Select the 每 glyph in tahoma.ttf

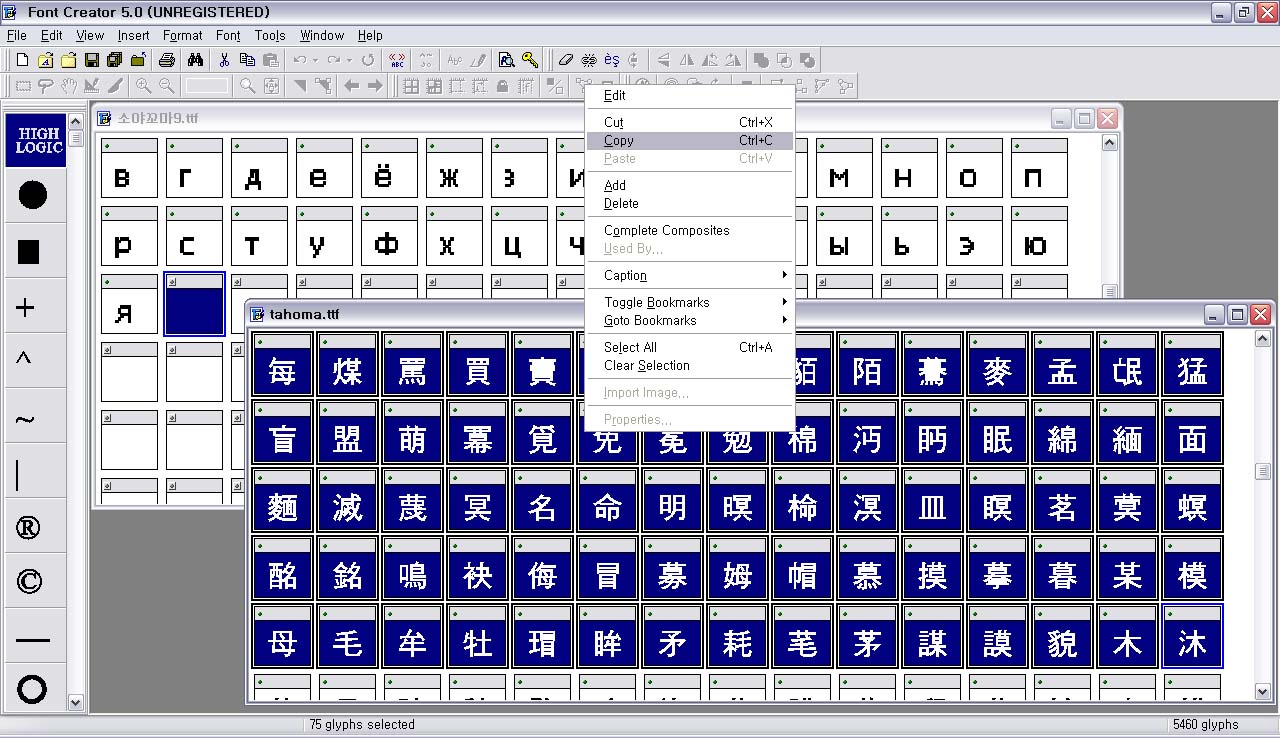[282, 363]
